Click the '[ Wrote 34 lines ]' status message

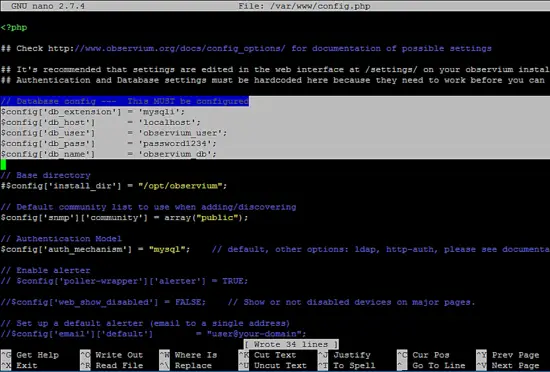[x=291, y=344]
